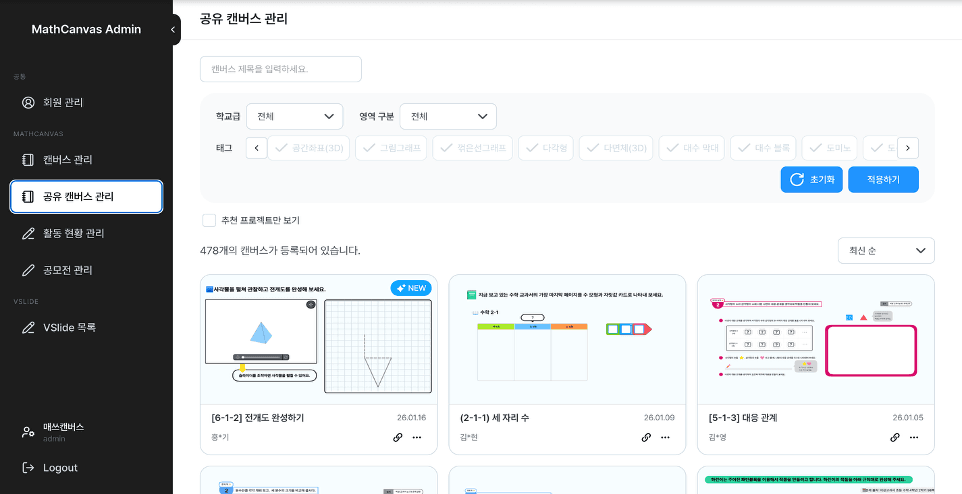Viewport: 962px width, 494px height.
Task: Open the 세 자리 수 canvas thumbnail
Action: (567, 339)
